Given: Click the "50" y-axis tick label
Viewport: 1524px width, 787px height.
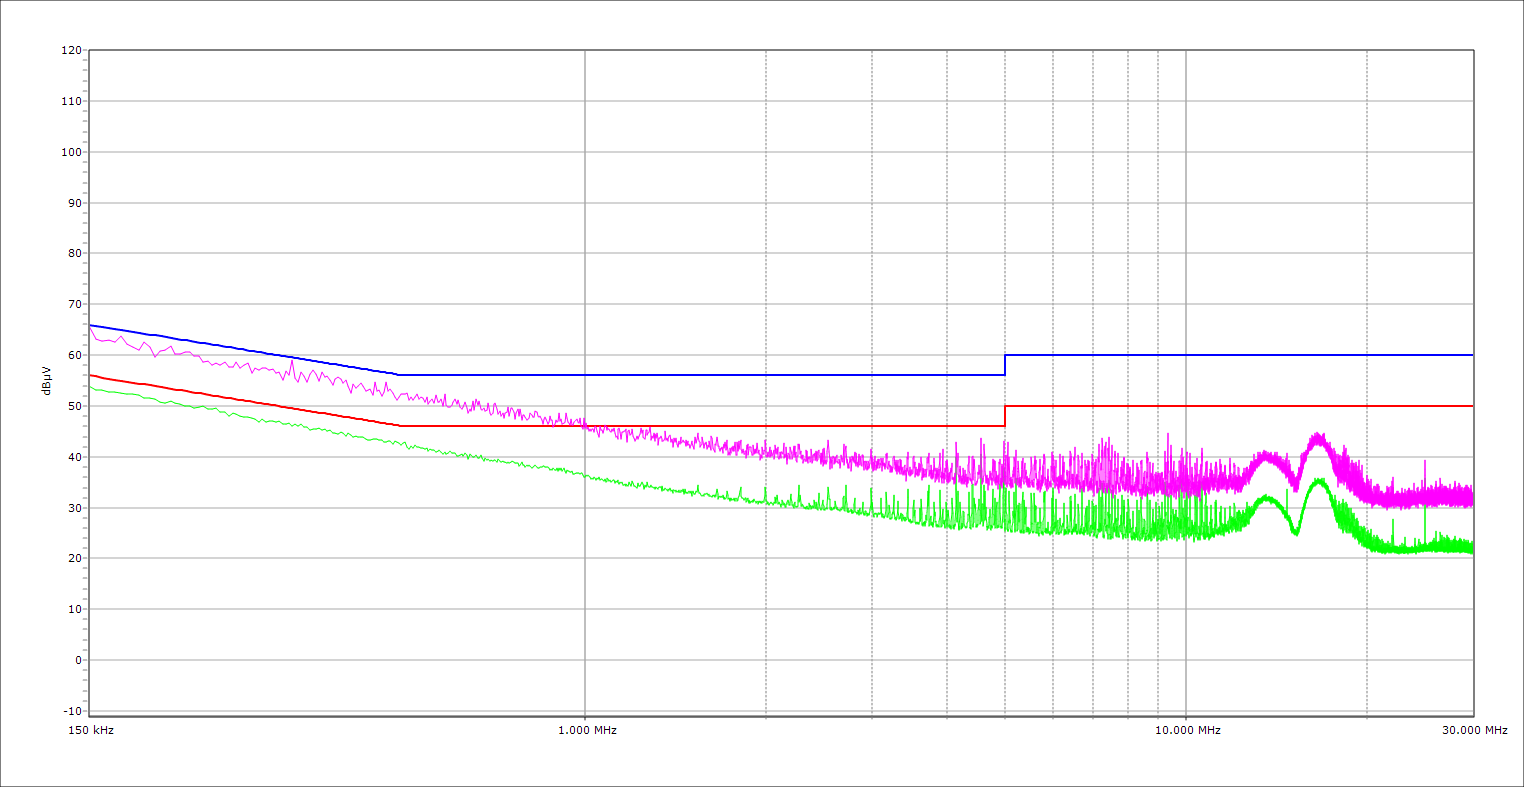Looking at the screenshot, I should tap(74, 406).
